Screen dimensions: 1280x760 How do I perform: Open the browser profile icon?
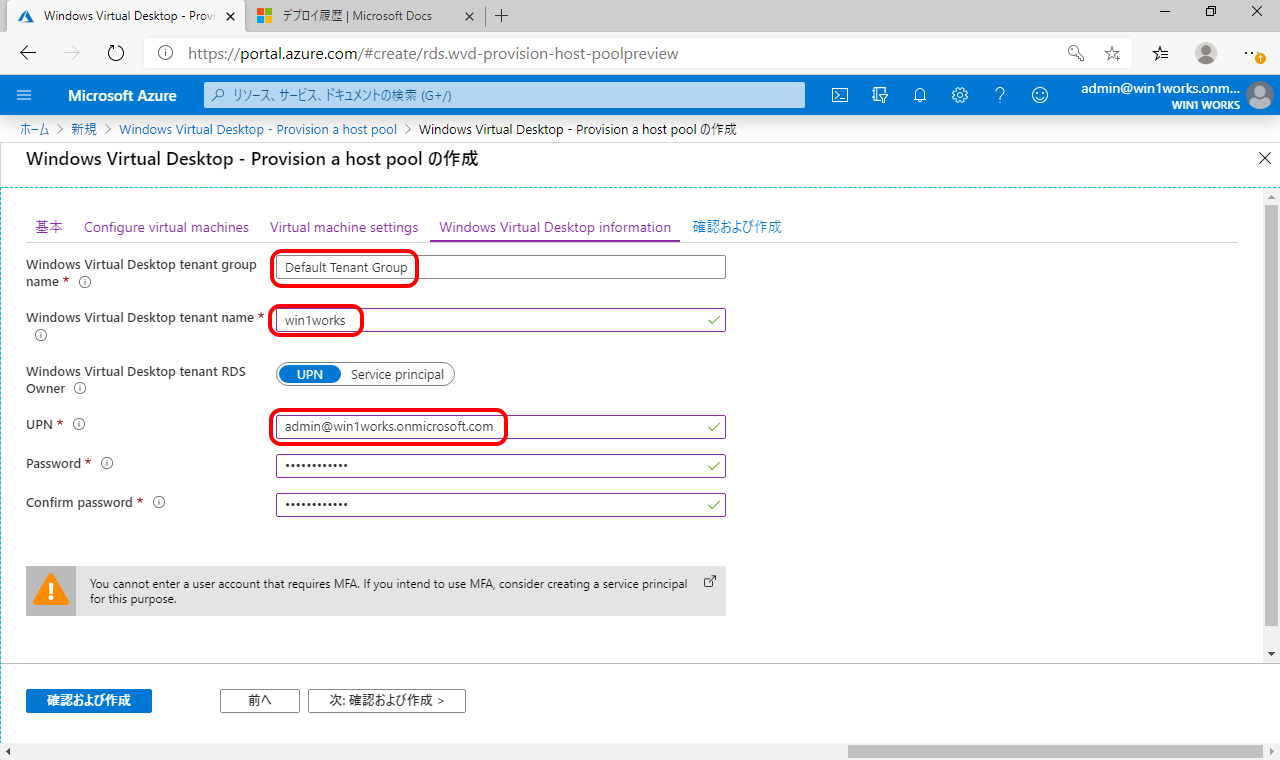tap(1207, 53)
